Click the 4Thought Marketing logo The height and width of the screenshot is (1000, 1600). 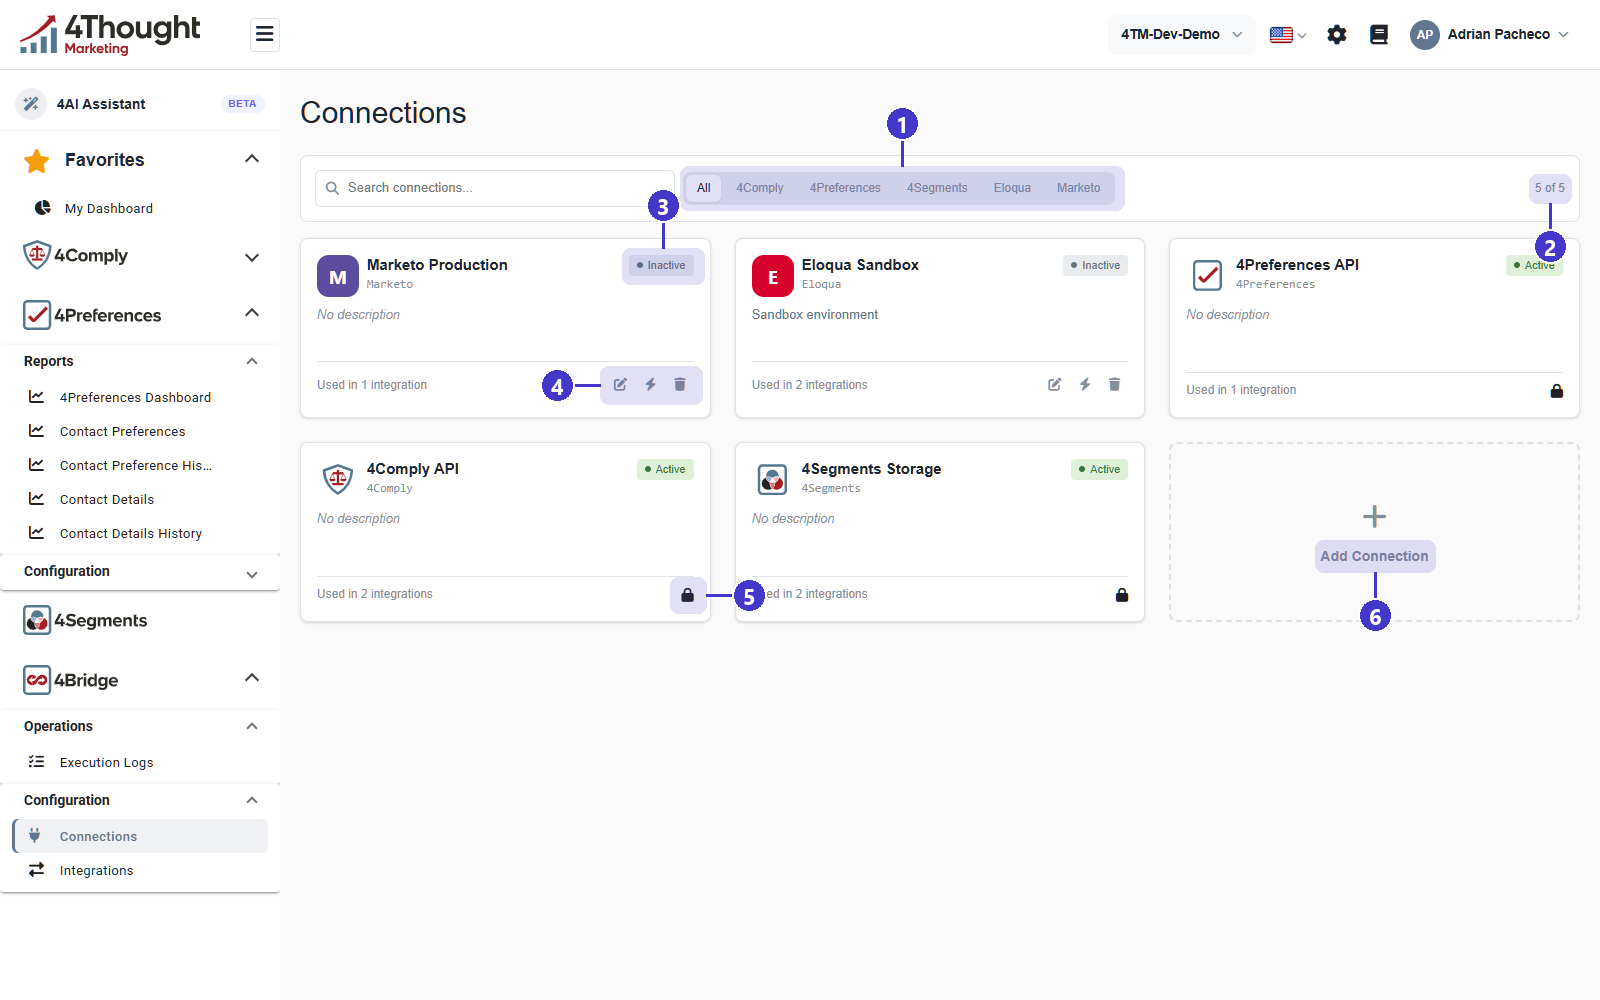(110, 35)
